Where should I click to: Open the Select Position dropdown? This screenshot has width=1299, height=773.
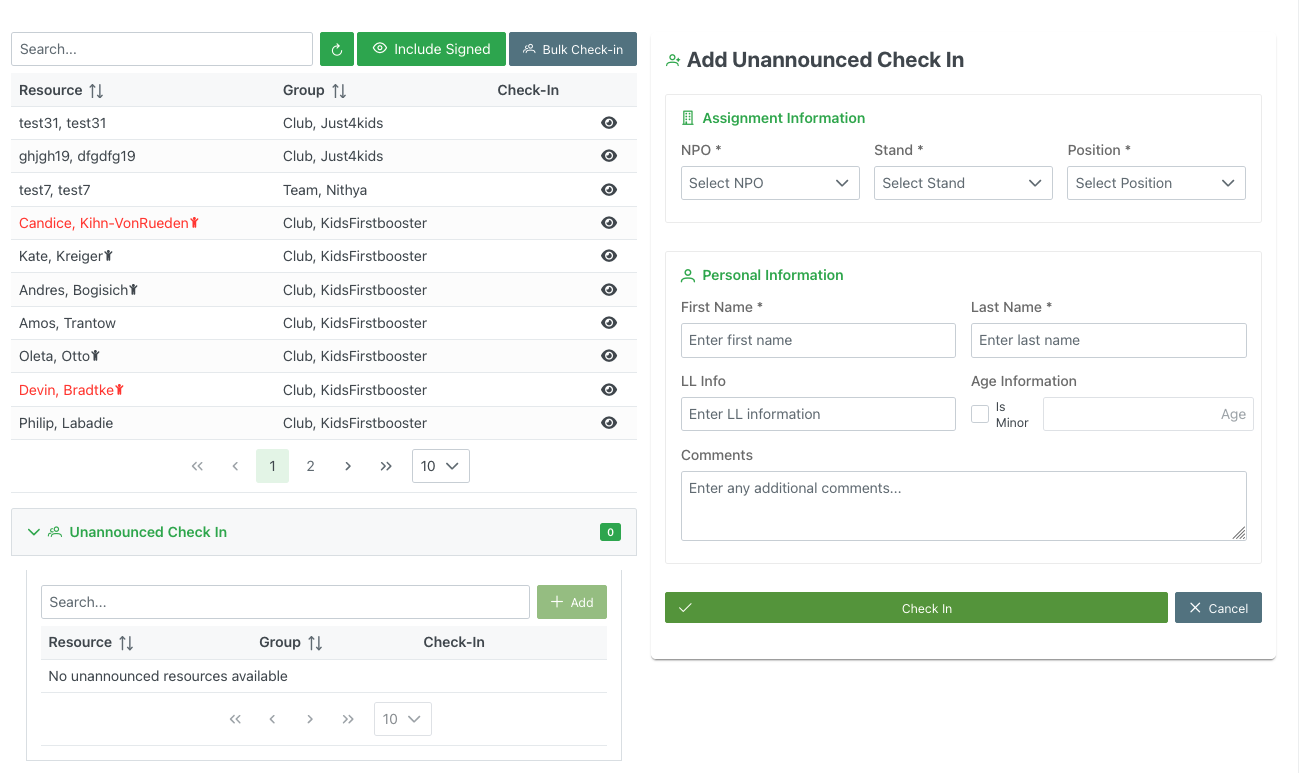1155,183
